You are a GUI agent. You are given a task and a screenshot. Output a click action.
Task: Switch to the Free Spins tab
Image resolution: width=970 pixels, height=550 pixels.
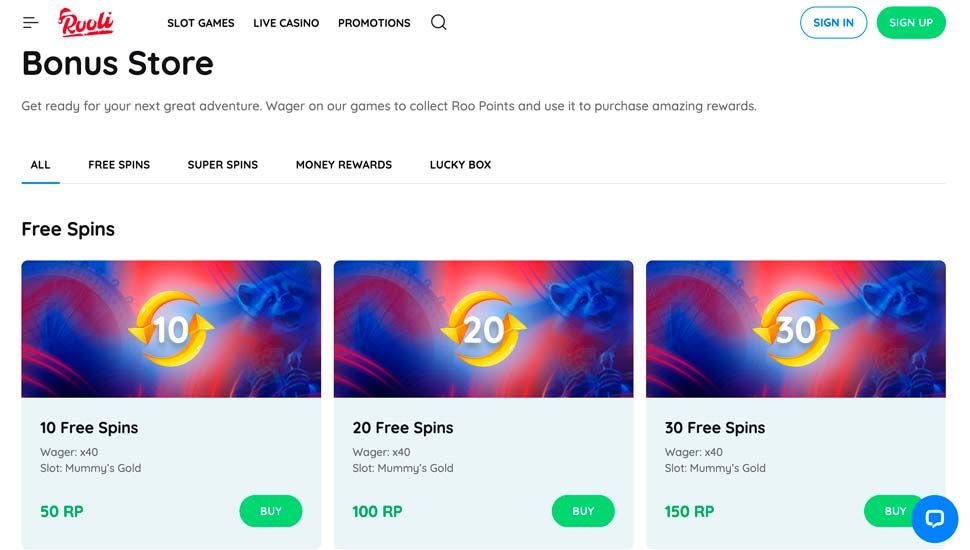[x=119, y=165]
